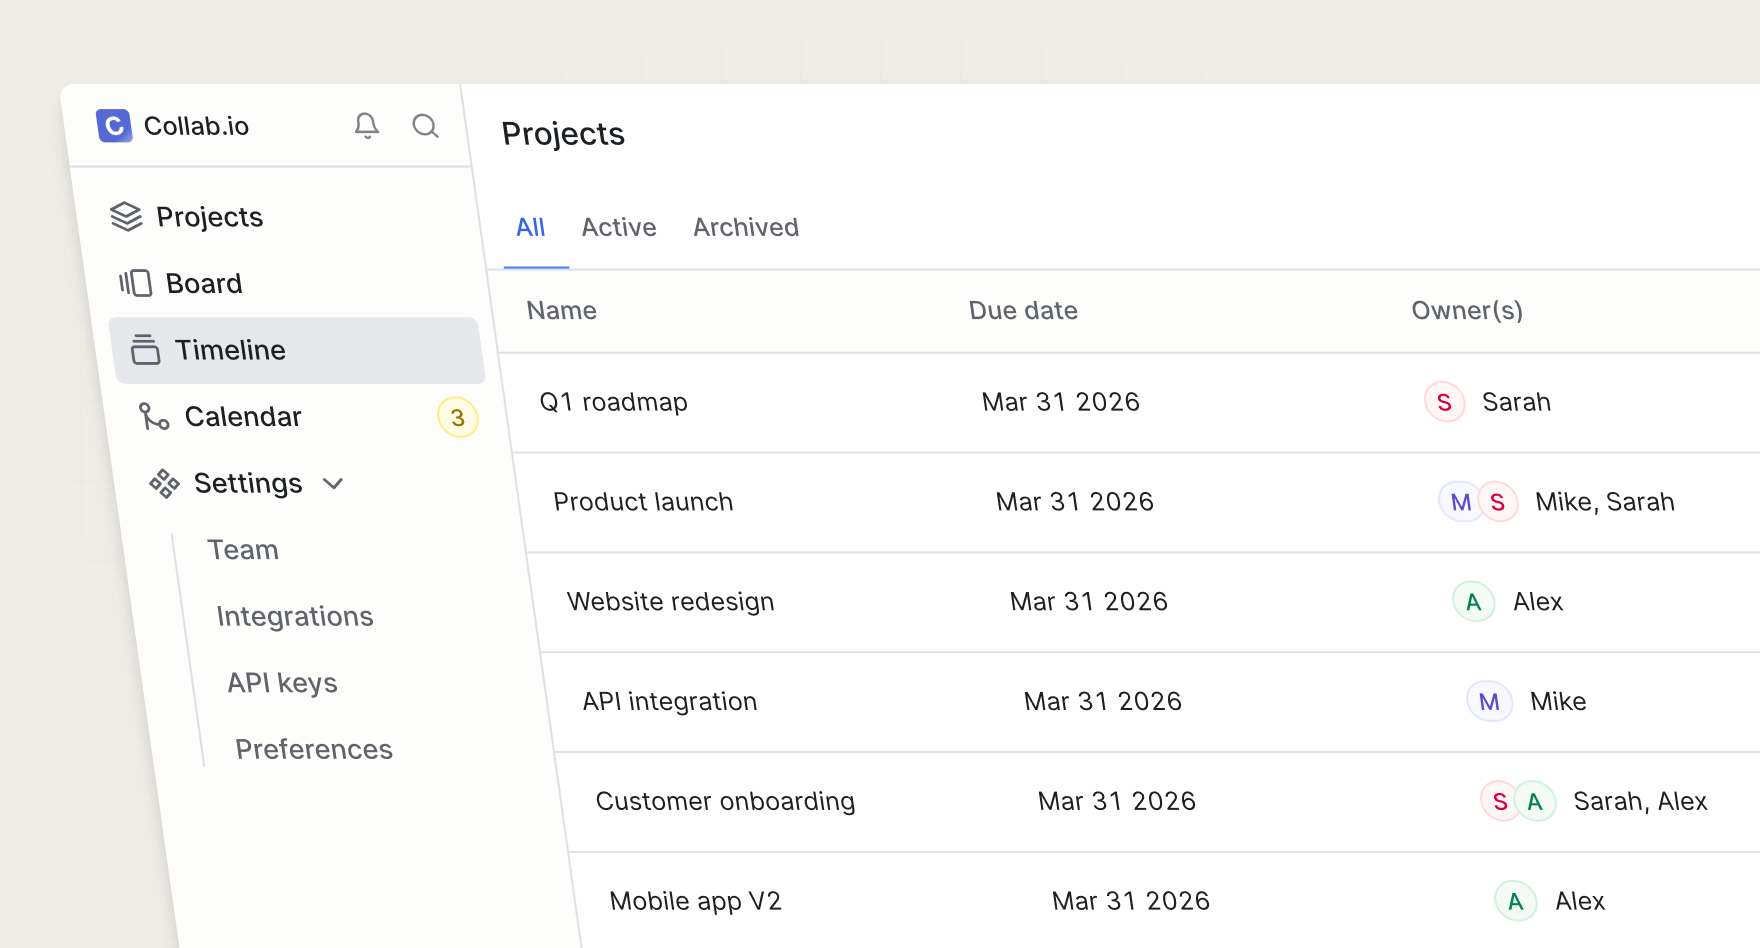Open Preferences in sidebar
1760x948 pixels.
[314, 750]
